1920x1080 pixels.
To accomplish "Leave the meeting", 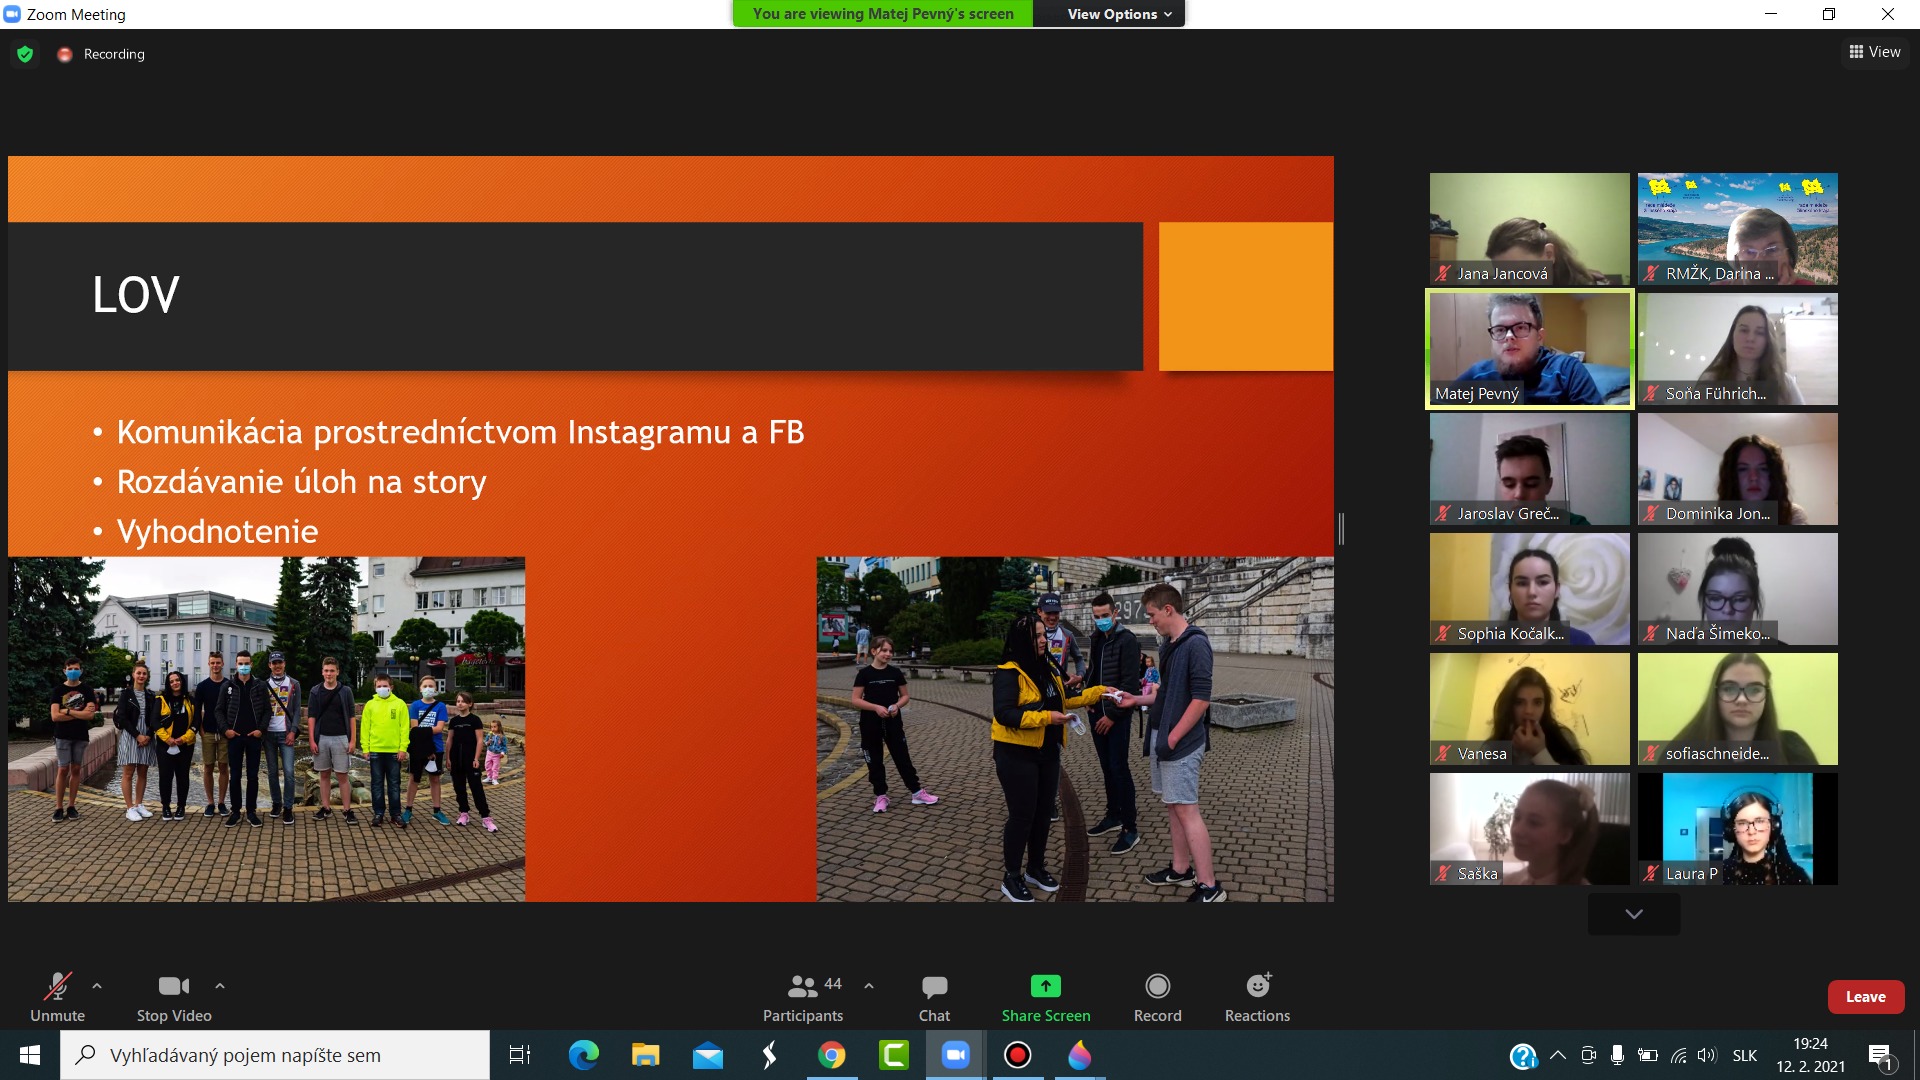I will coord(1865,997).
